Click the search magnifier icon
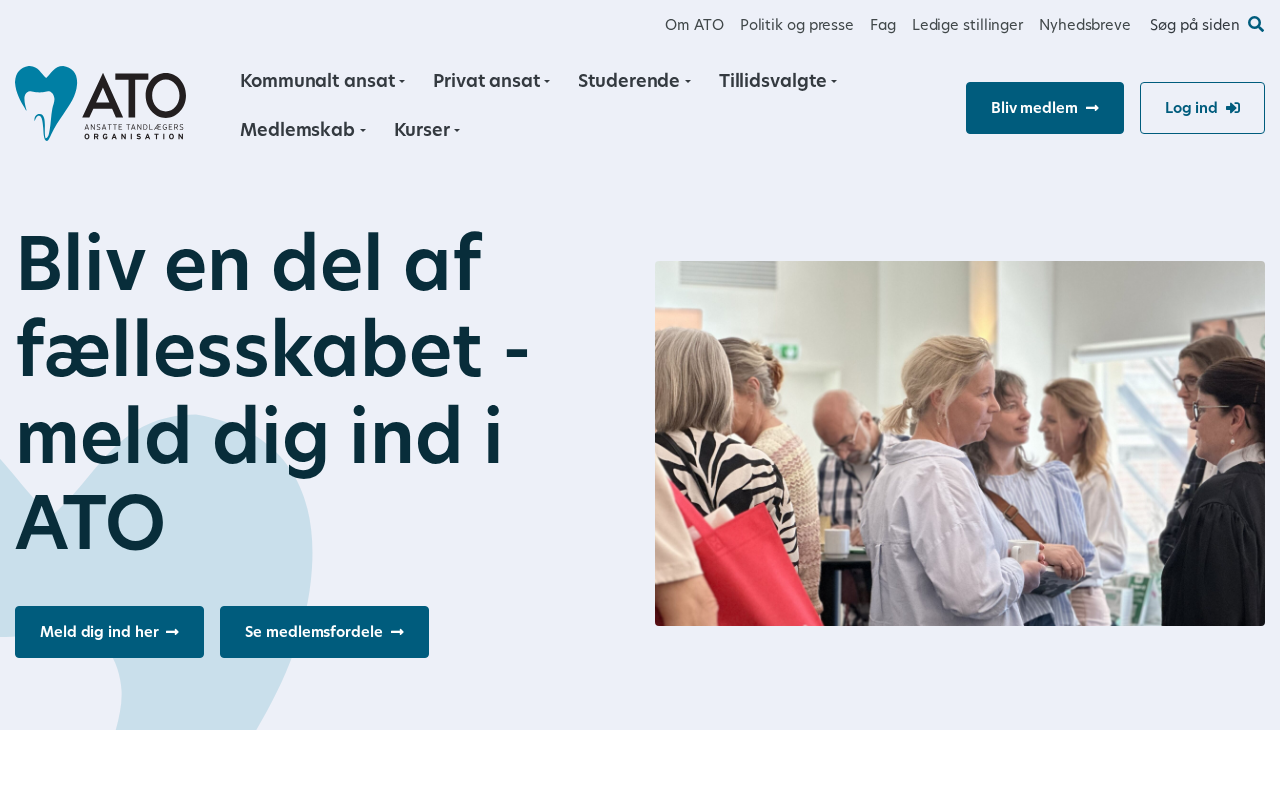 coord(1256,24)
